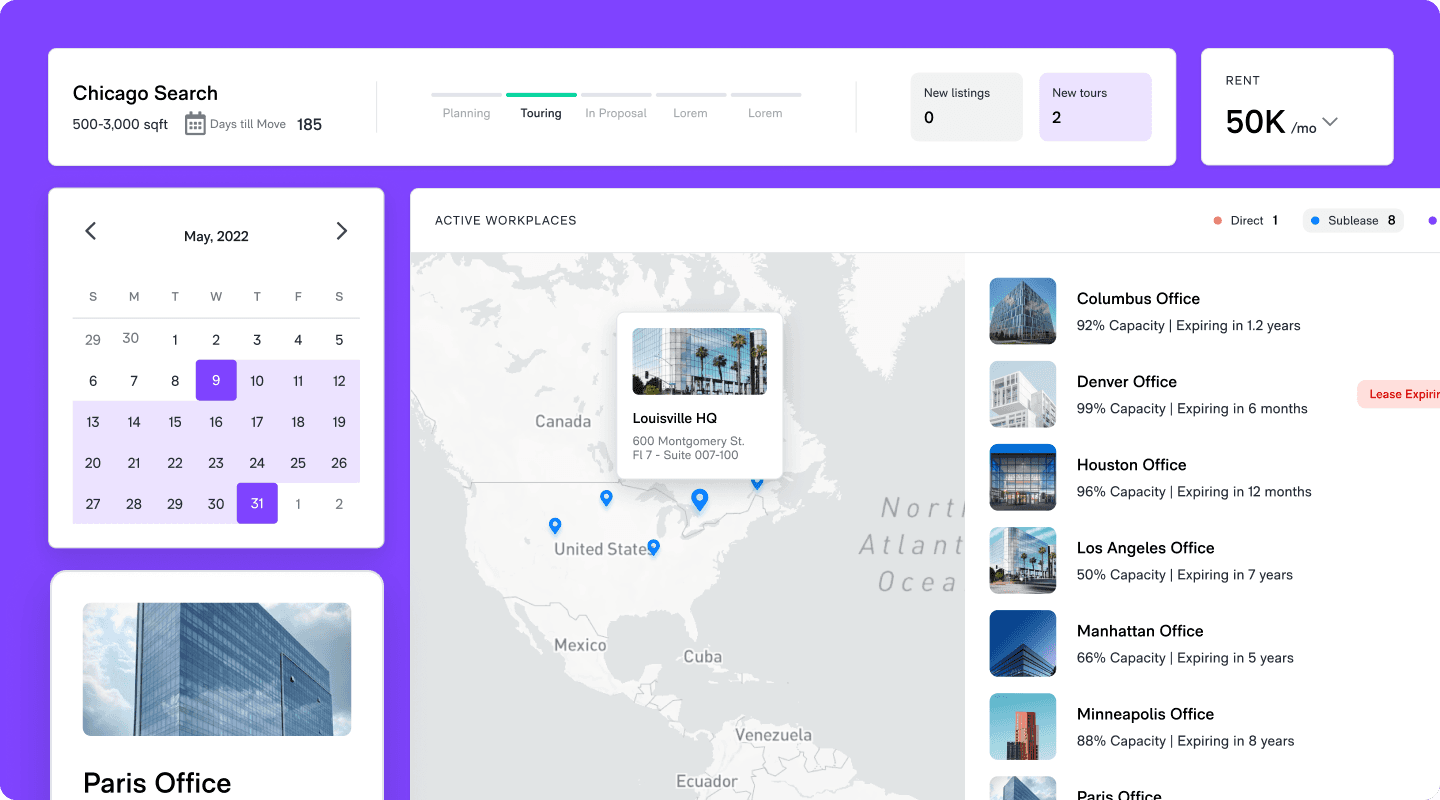
Task: Select May 23 in the calendar
Action: 216,463
